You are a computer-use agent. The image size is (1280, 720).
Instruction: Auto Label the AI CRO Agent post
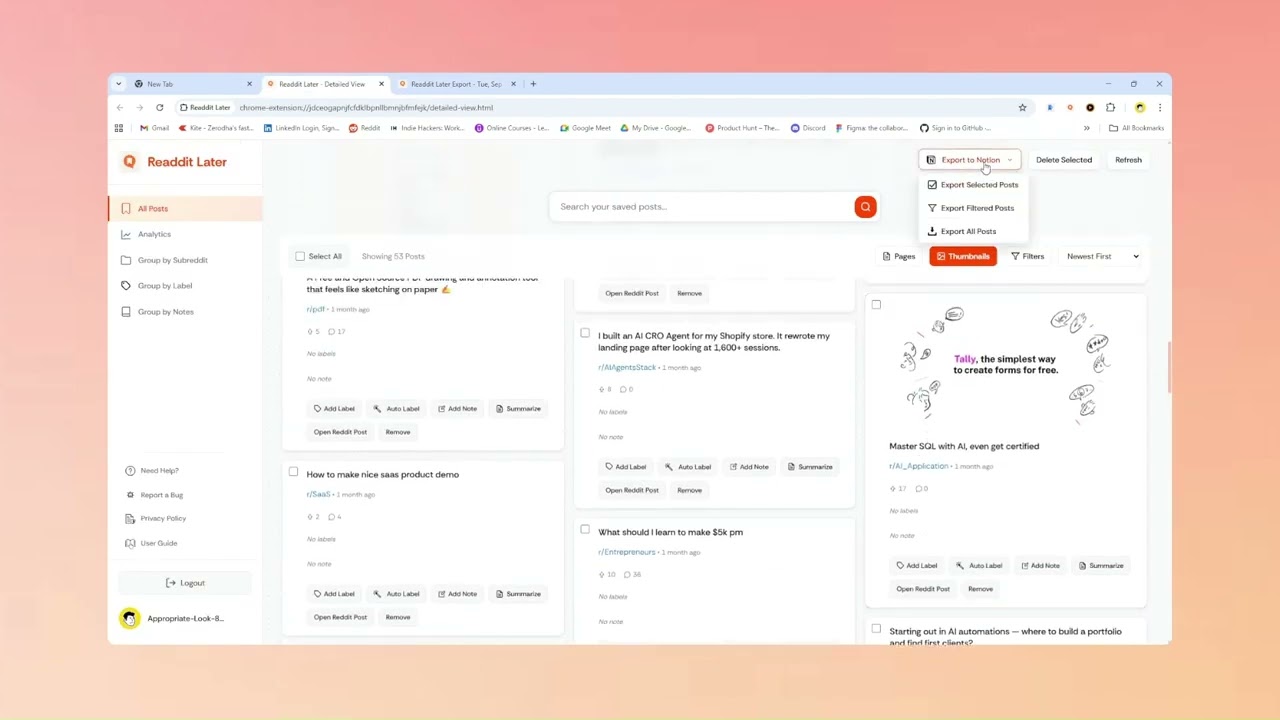click(x=688, y=467)
